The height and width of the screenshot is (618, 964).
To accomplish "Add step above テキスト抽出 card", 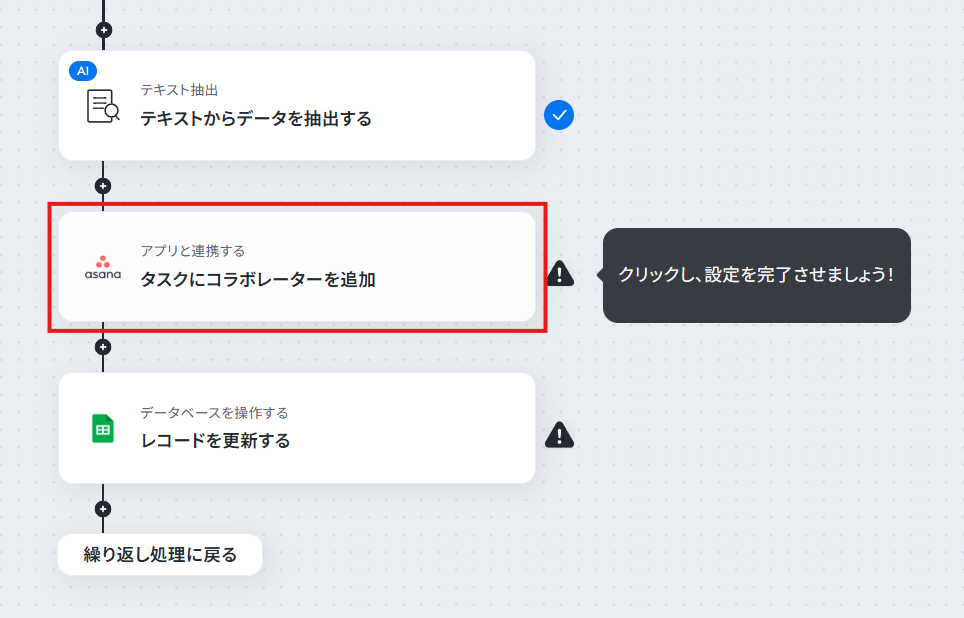I will (103, 30).
